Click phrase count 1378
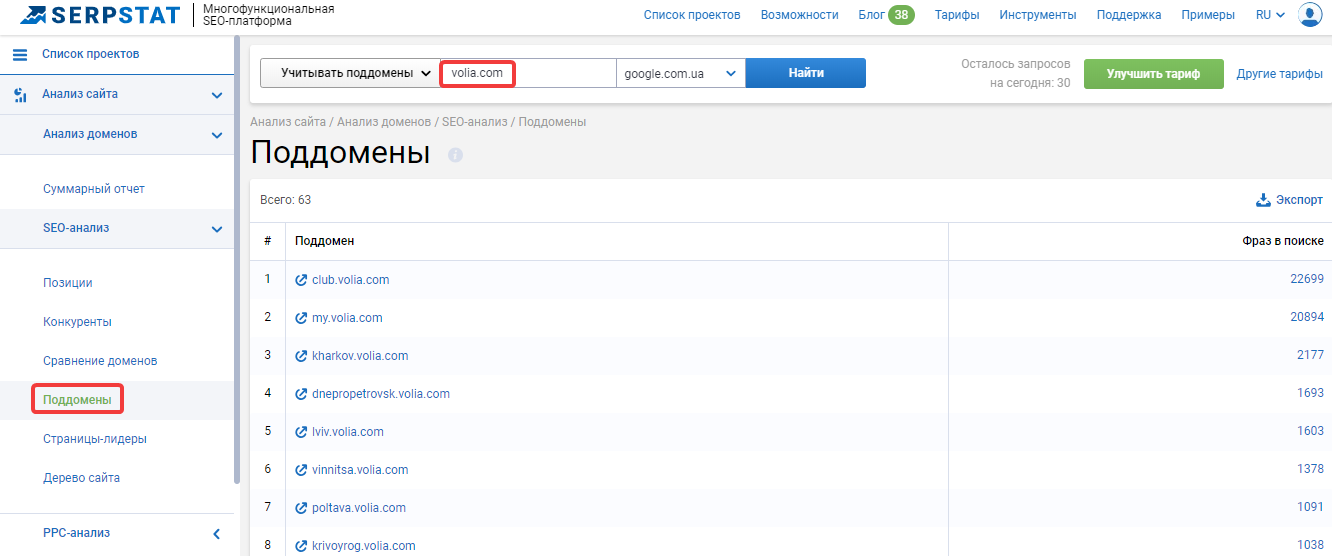1332x556 pixels. pos(1310,470)
